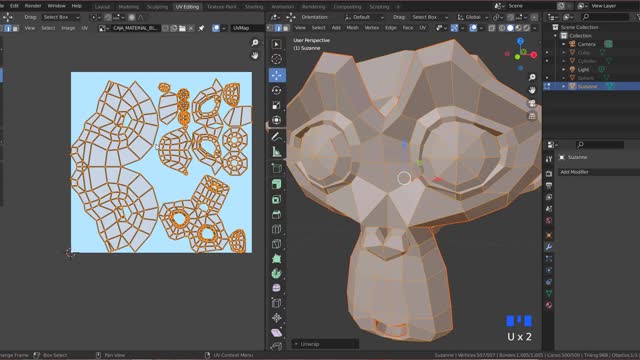Toggle overlays in UV editor header

(x=216, y=28)
